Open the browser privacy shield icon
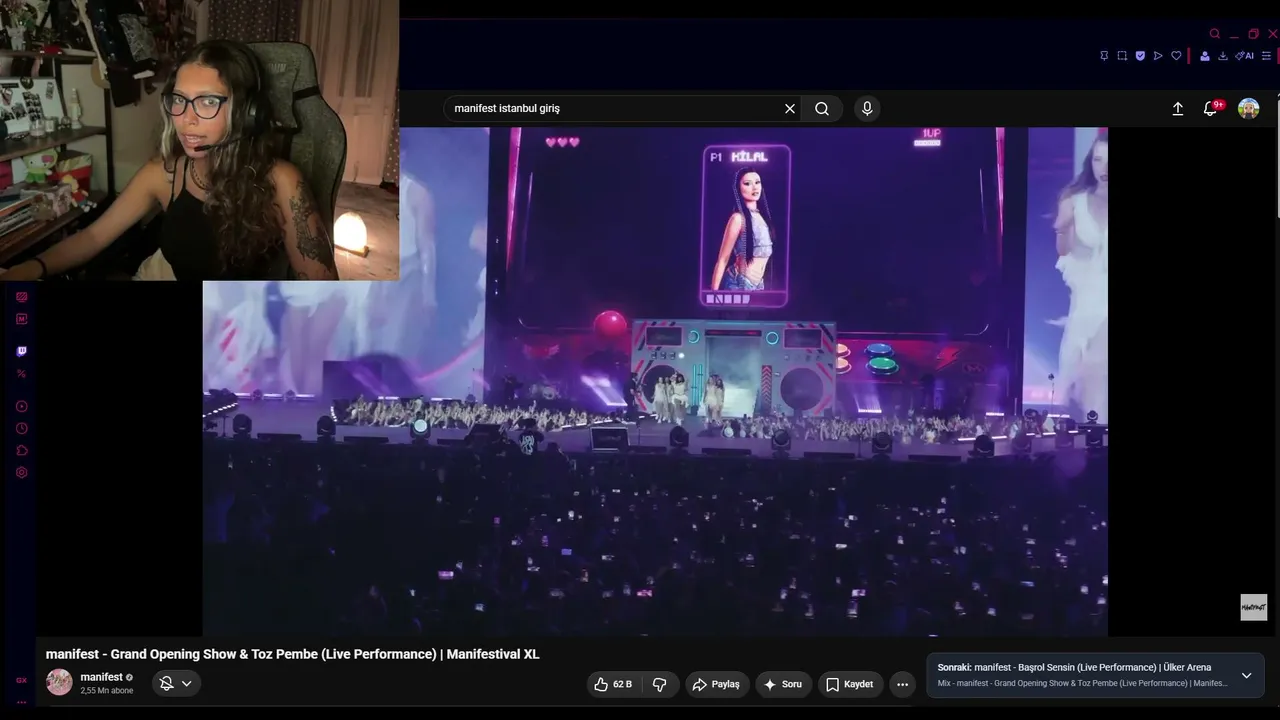Viewport: 1280px width, 720px height. pos(1140,56)
